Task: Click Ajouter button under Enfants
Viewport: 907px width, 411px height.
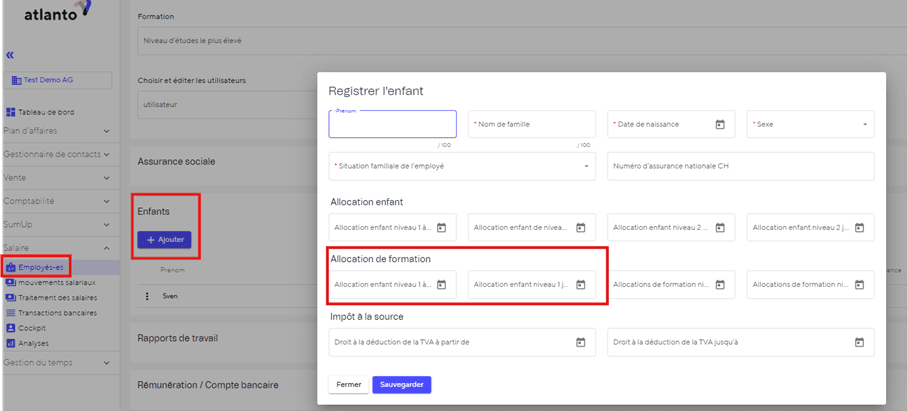Action: click(x=164, y=240)
